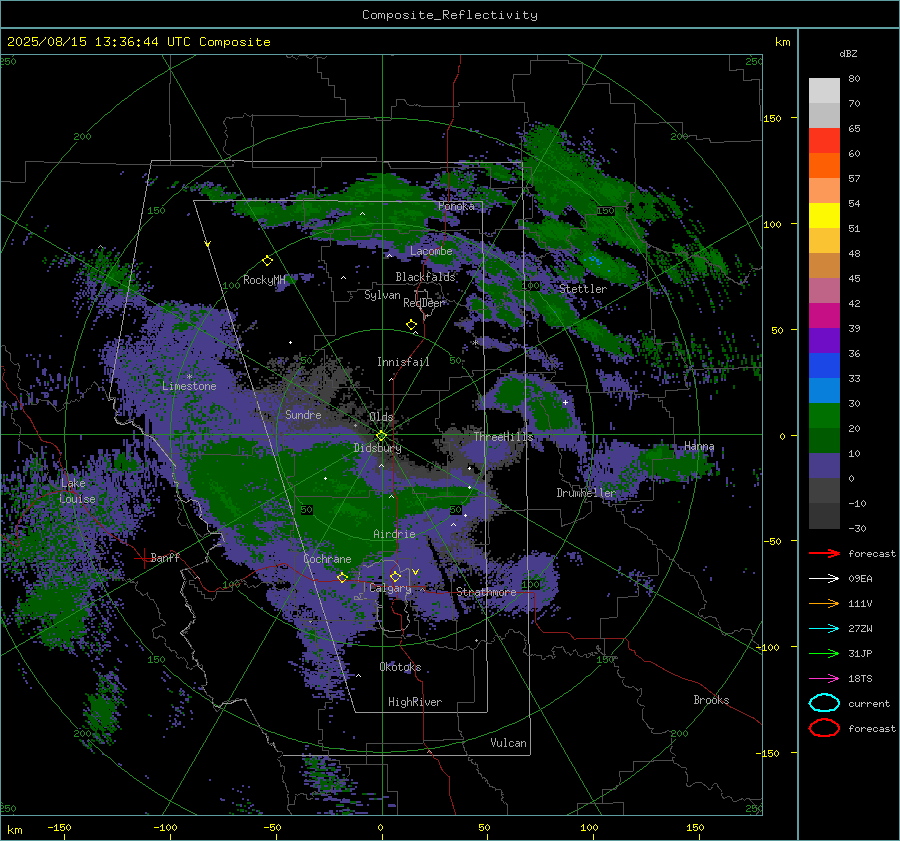Click the Composite_Reflectivity title
The height and width of the screenshot is (841, 900).
click(449, 15)
